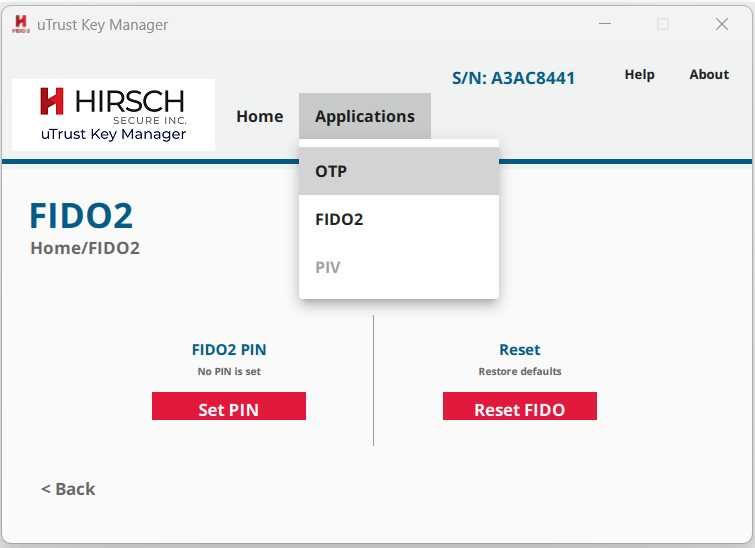The height and width of the screenshot is (548, 755).
Task: Click the disabled maximize window button
Action: pyautogui.click(x=663, y=24)
